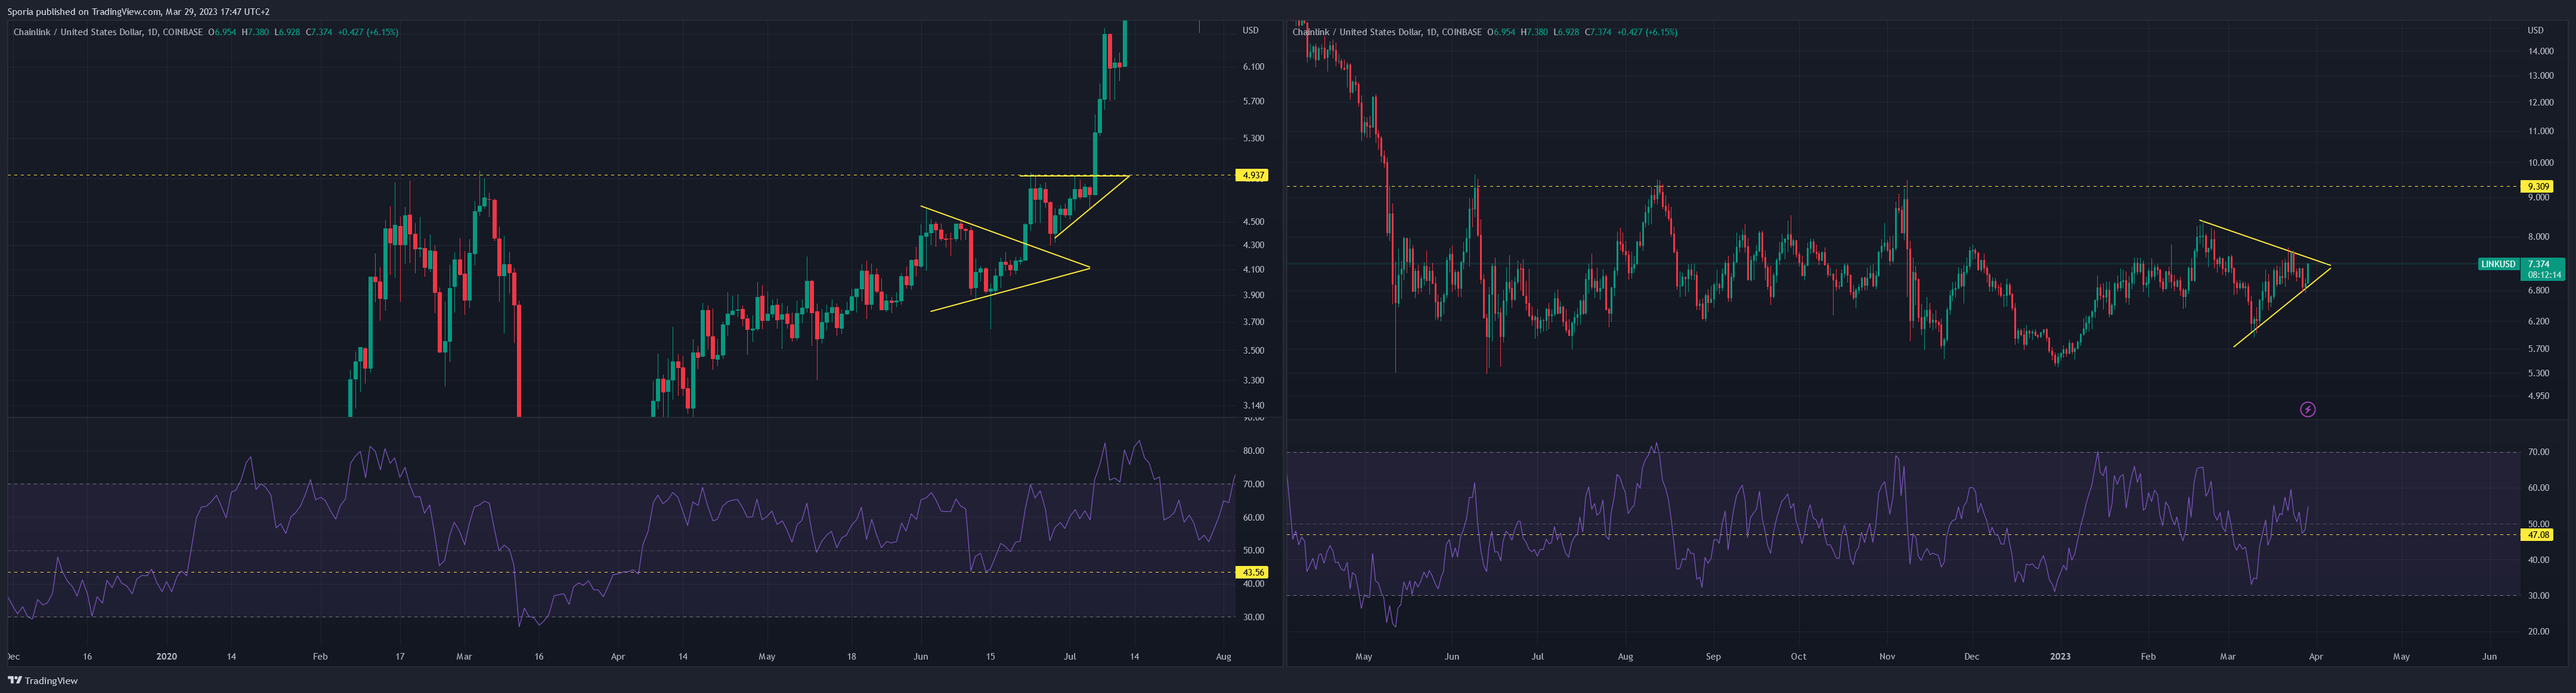
Task: Select the yellow 47.08 RSI level label
Action: (x=2538, y=535)
